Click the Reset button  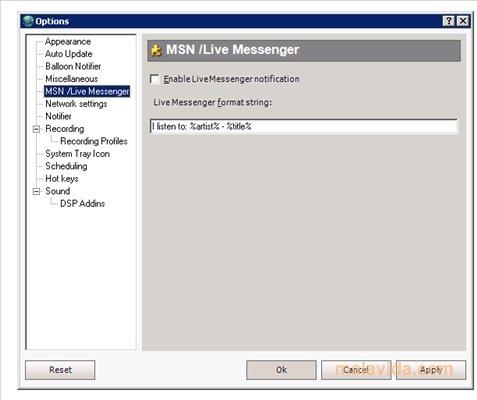click(60, 370)
